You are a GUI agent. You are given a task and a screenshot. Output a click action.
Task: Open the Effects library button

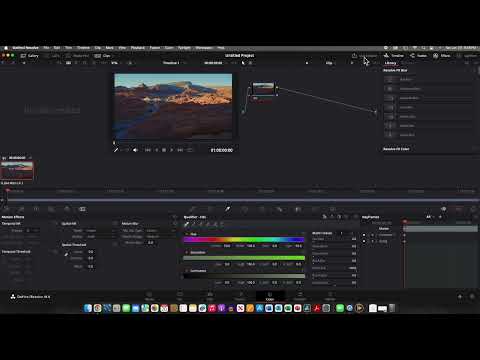click(442, 56)
